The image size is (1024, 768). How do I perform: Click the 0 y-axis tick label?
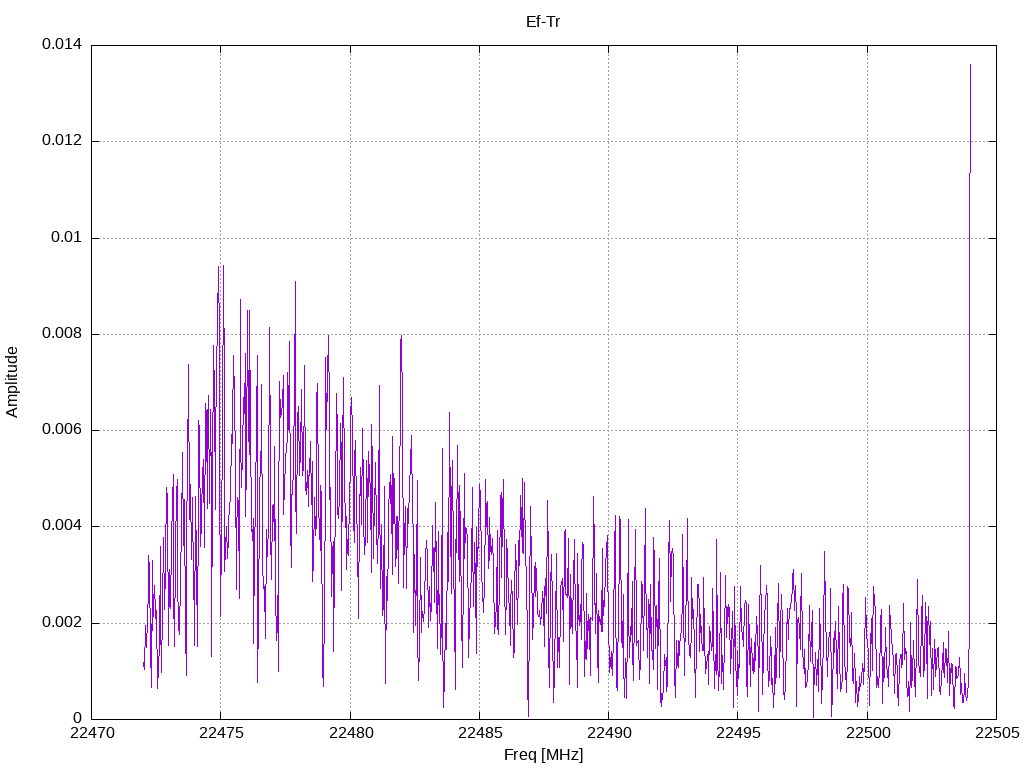pos(78,718)
